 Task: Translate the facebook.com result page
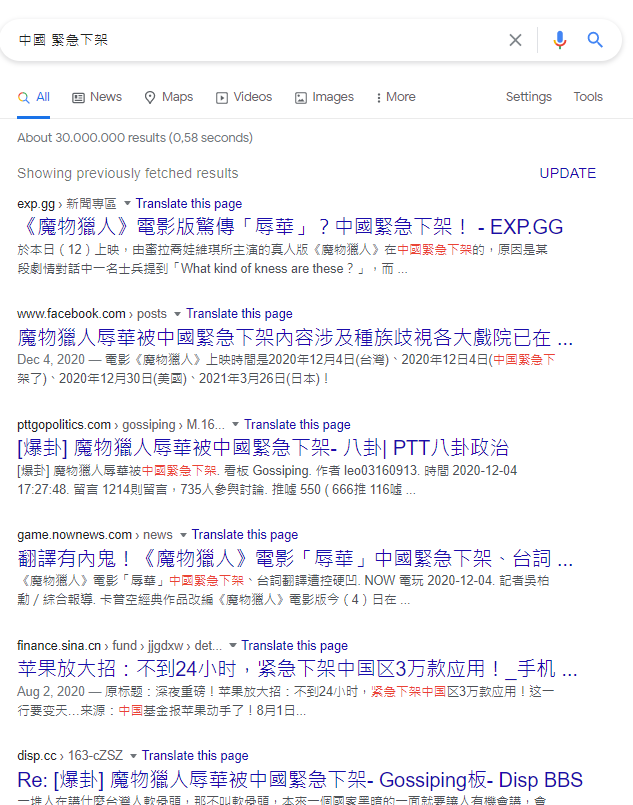click(239, 313)
